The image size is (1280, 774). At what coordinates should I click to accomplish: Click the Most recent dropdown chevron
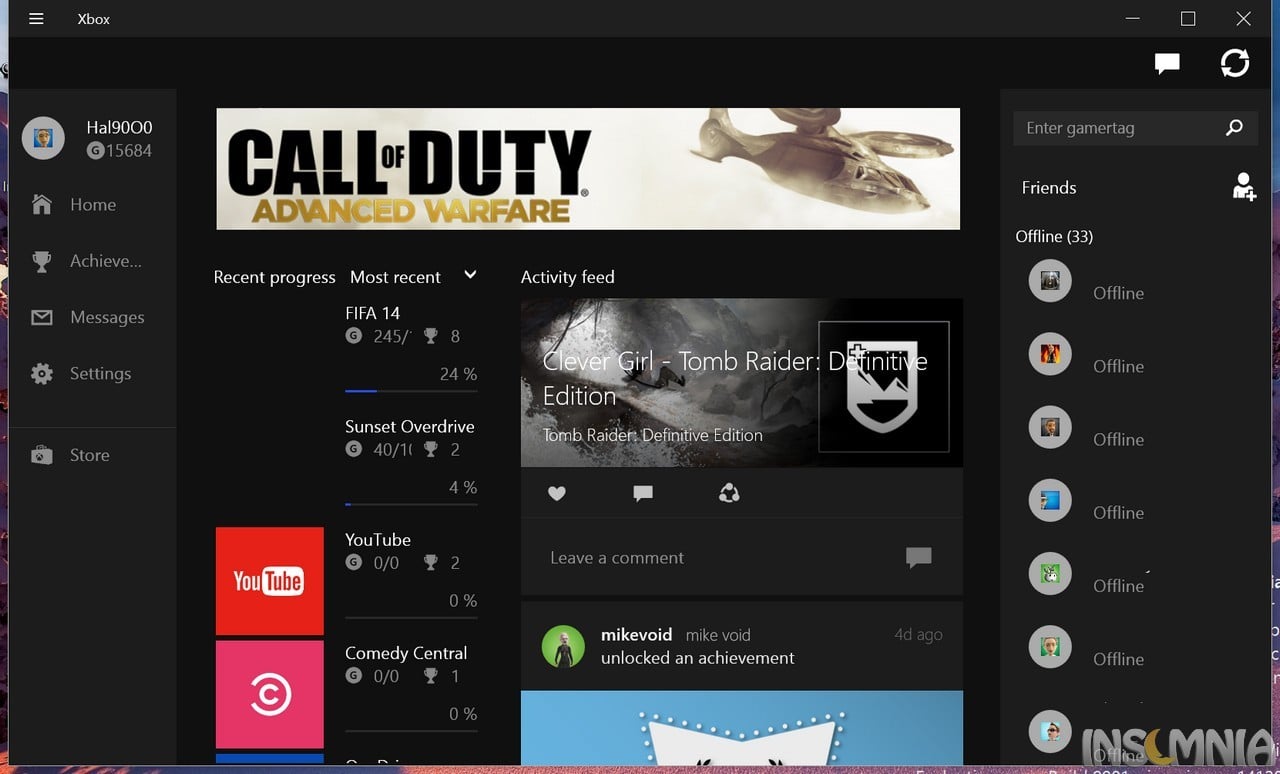(x=470, y=275)
